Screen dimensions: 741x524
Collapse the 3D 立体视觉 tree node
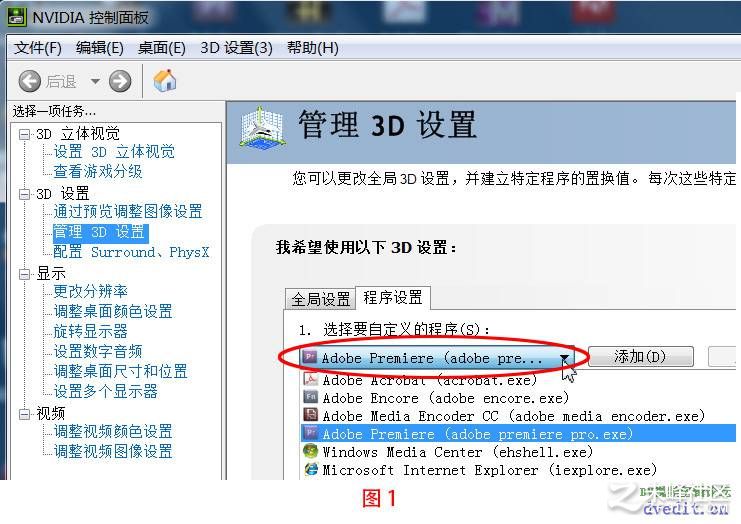click(24, 134)
